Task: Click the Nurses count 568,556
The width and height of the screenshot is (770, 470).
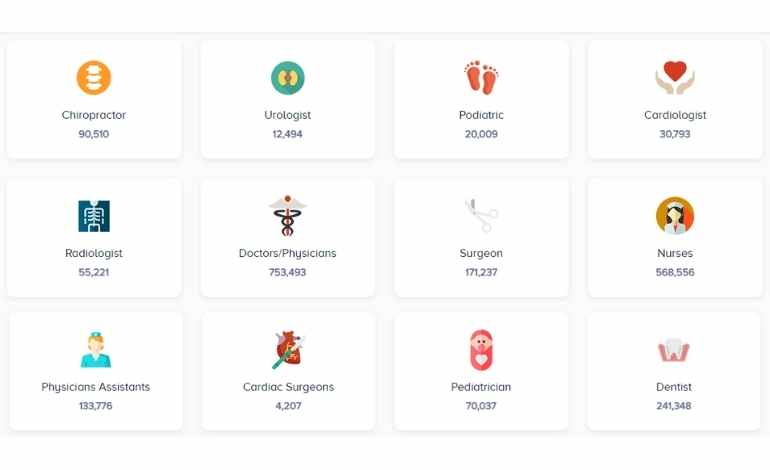Action: (675, 272)
